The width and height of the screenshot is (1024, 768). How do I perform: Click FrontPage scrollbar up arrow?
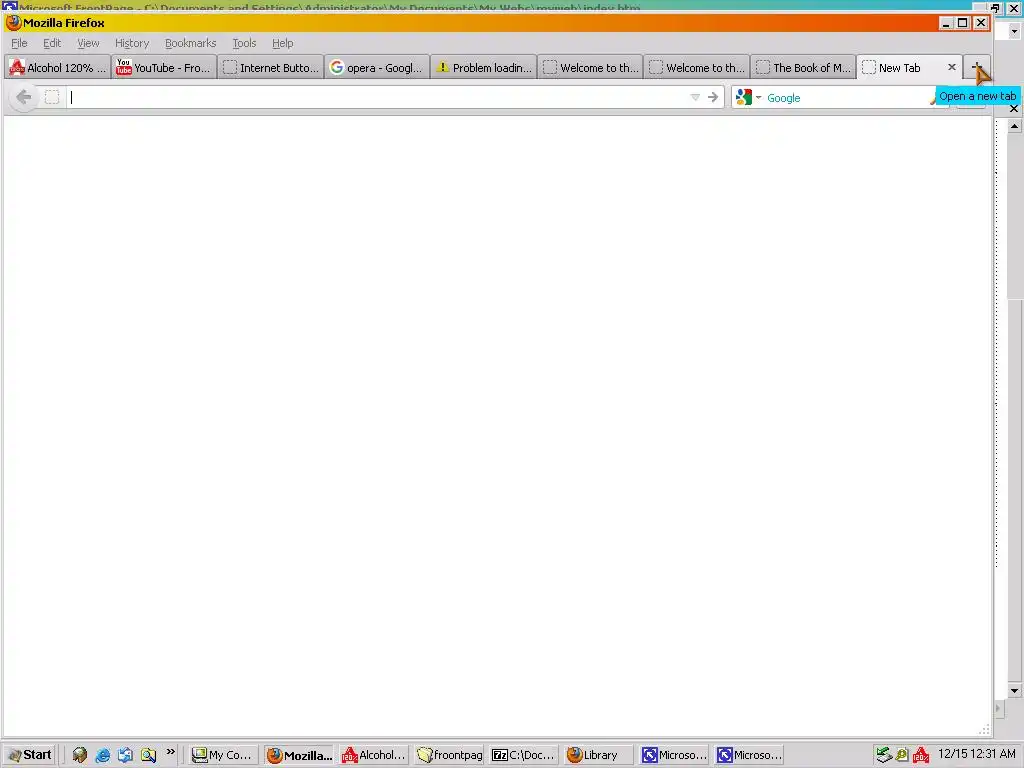tap(1014, 126)
